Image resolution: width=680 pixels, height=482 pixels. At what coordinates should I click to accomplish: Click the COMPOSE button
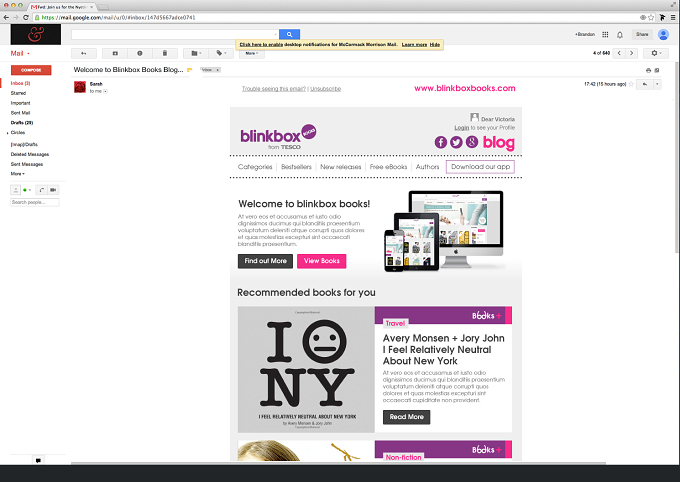click(31, 70)
